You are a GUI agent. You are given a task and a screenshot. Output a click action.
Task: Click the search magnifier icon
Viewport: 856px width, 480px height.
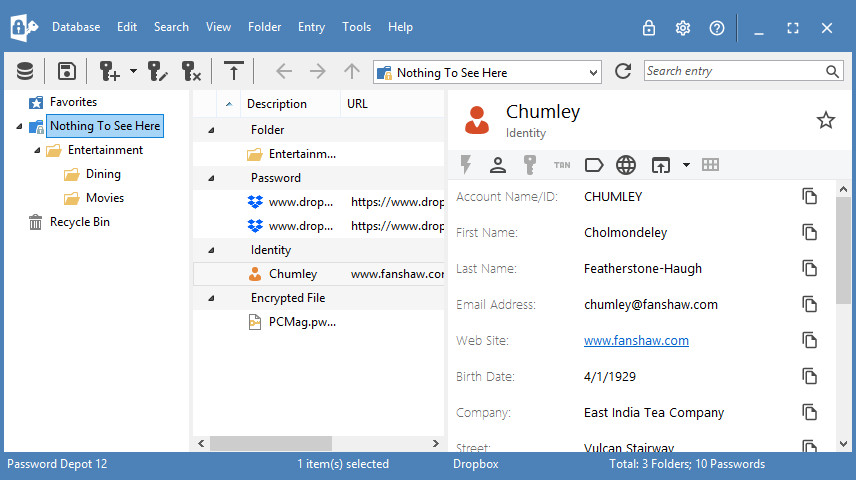coord(832,72)
